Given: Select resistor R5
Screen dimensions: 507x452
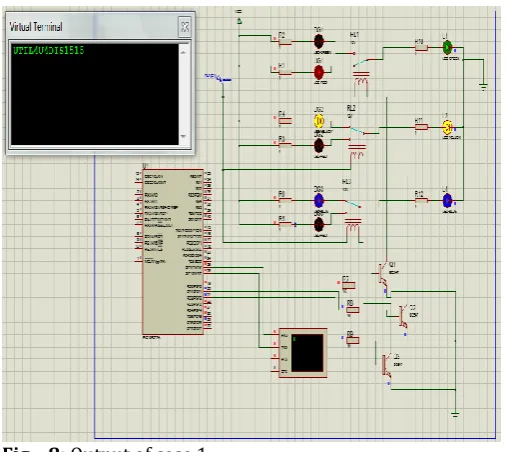Looking at the screenshot, I should [x=285, y=224].
